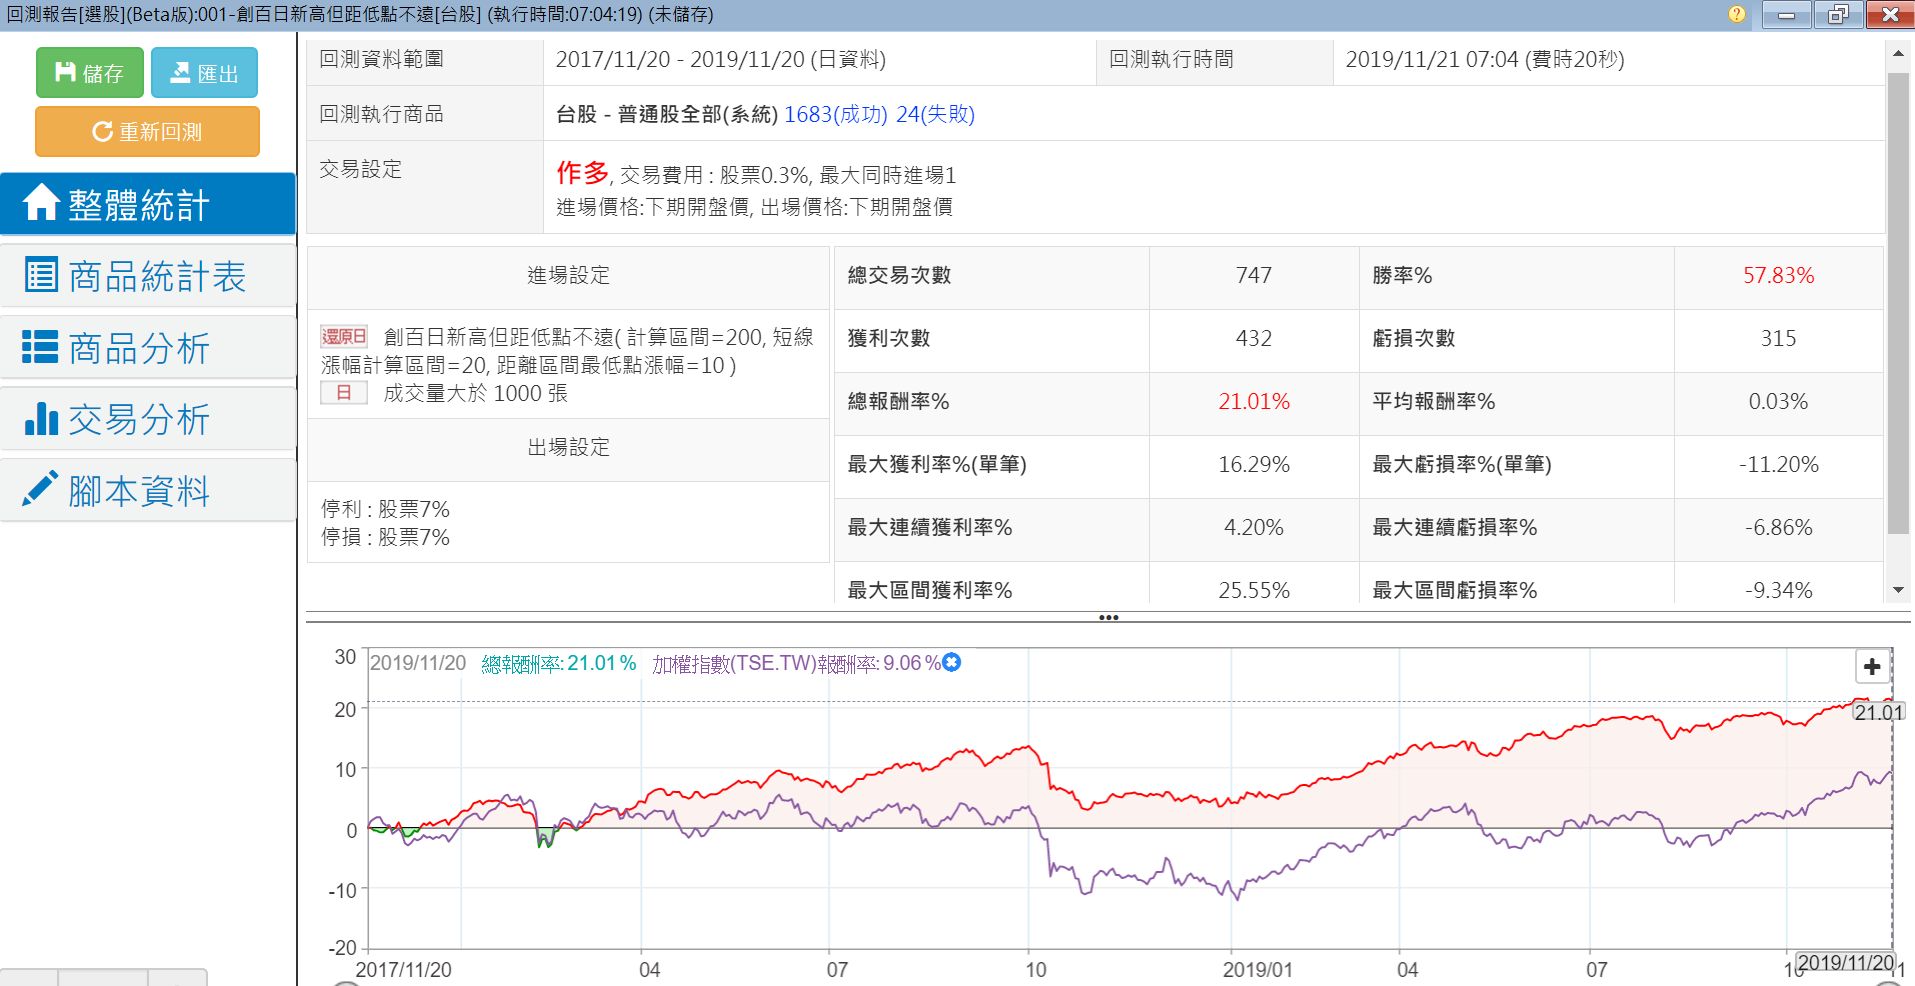This screenshot has width=1915, height=986.
Task: Remove the TSE.TW index comparison from chart
Action: [x=952, y=662]
